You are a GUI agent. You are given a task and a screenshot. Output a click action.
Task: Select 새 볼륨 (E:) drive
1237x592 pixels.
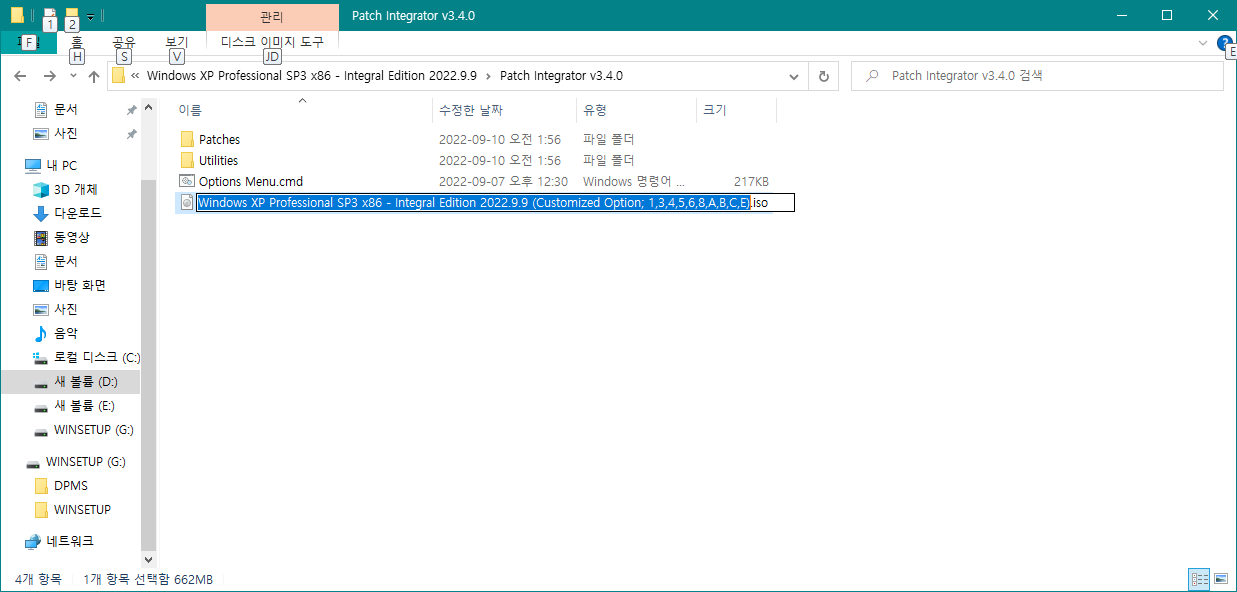pyautogui.click(x=84, y=405)
